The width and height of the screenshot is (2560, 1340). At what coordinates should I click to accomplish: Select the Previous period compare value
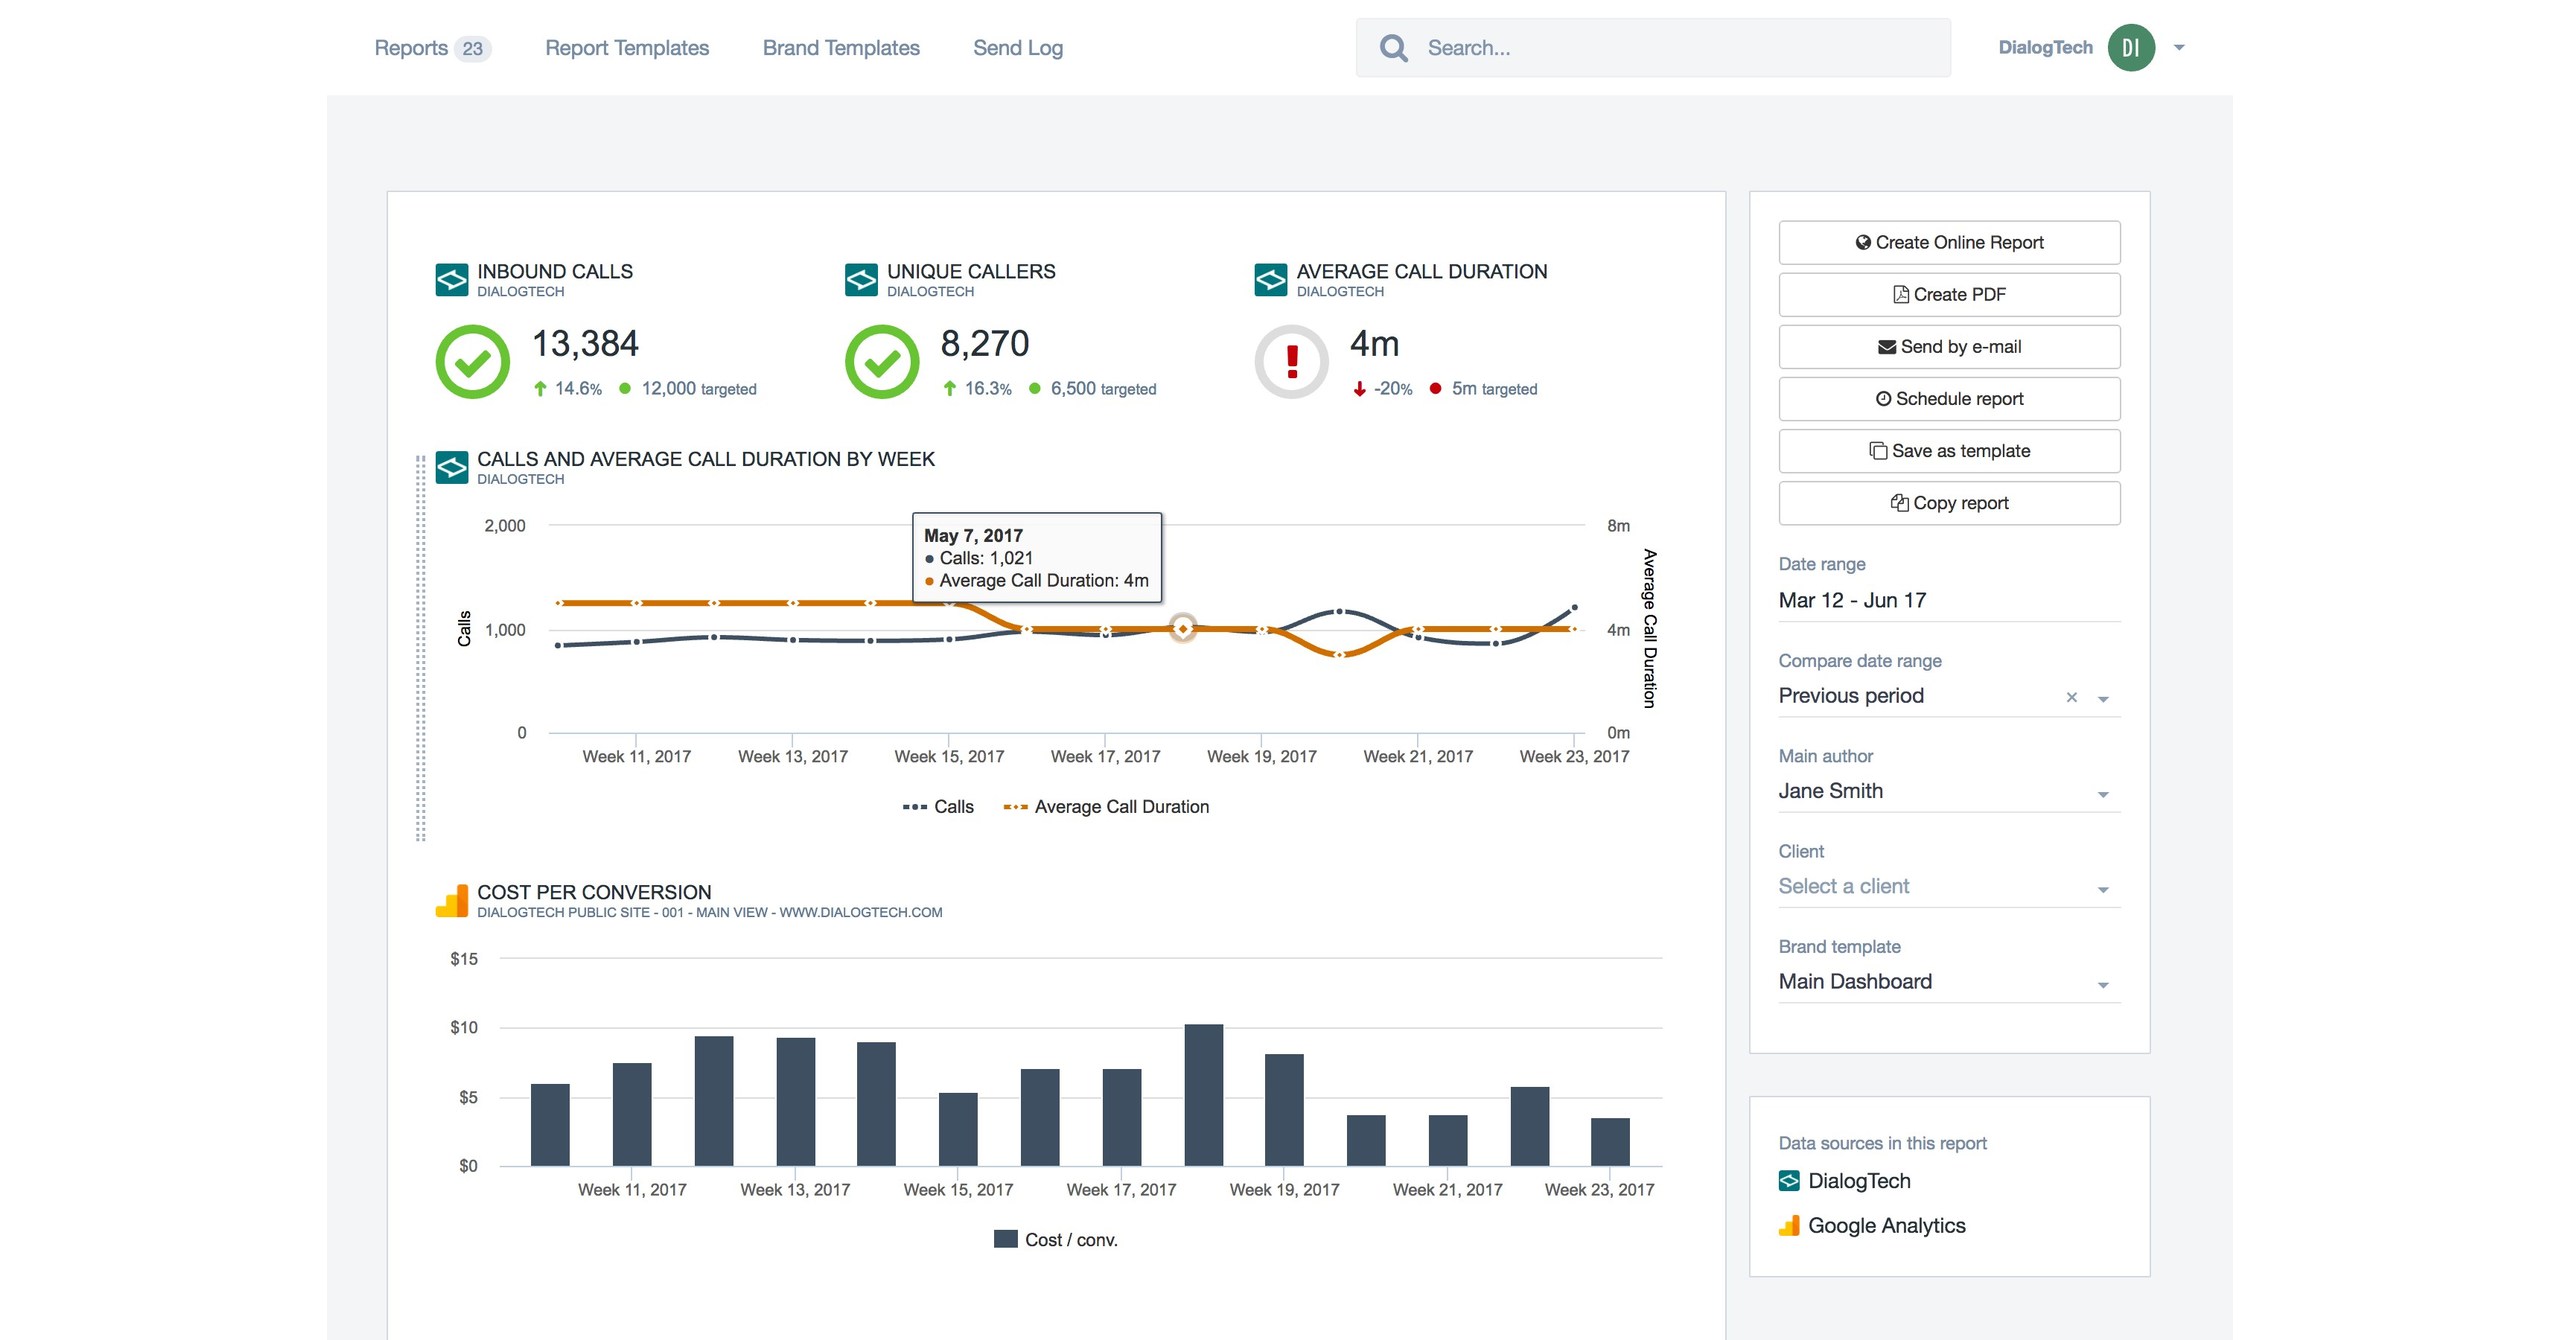pos(1851,695)
